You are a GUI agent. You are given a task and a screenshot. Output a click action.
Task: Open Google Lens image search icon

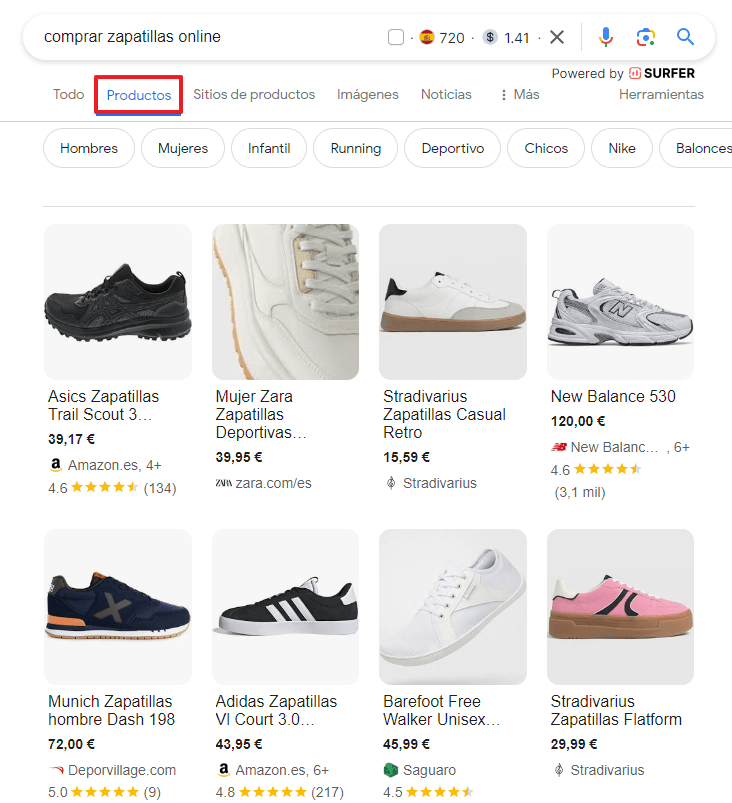645,37
